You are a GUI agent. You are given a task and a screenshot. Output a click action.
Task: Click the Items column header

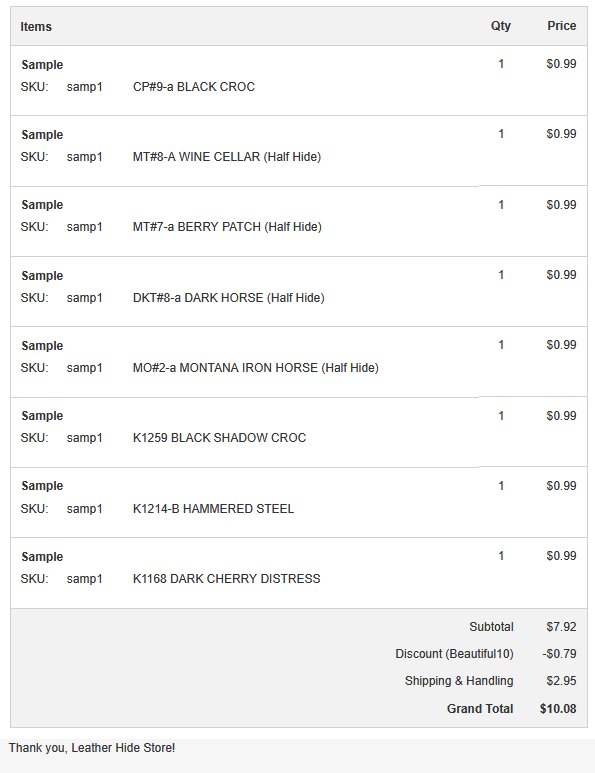click(36, 27)
